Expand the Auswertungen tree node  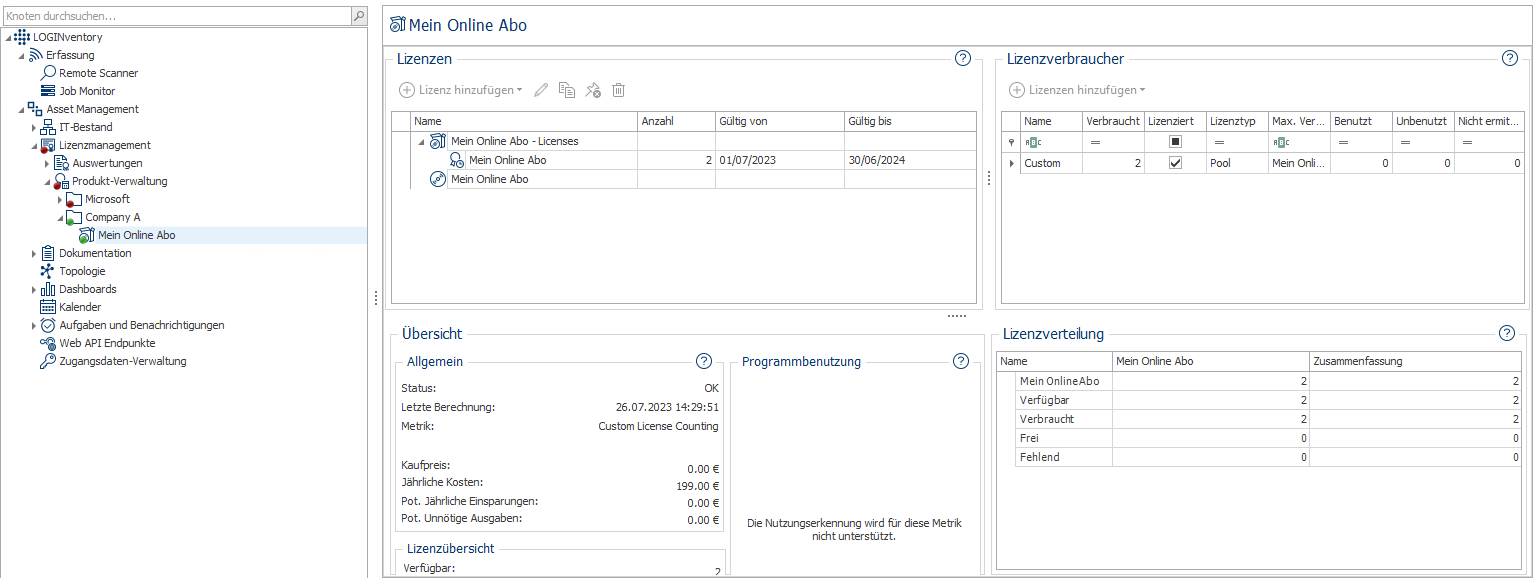click(47, 163)
